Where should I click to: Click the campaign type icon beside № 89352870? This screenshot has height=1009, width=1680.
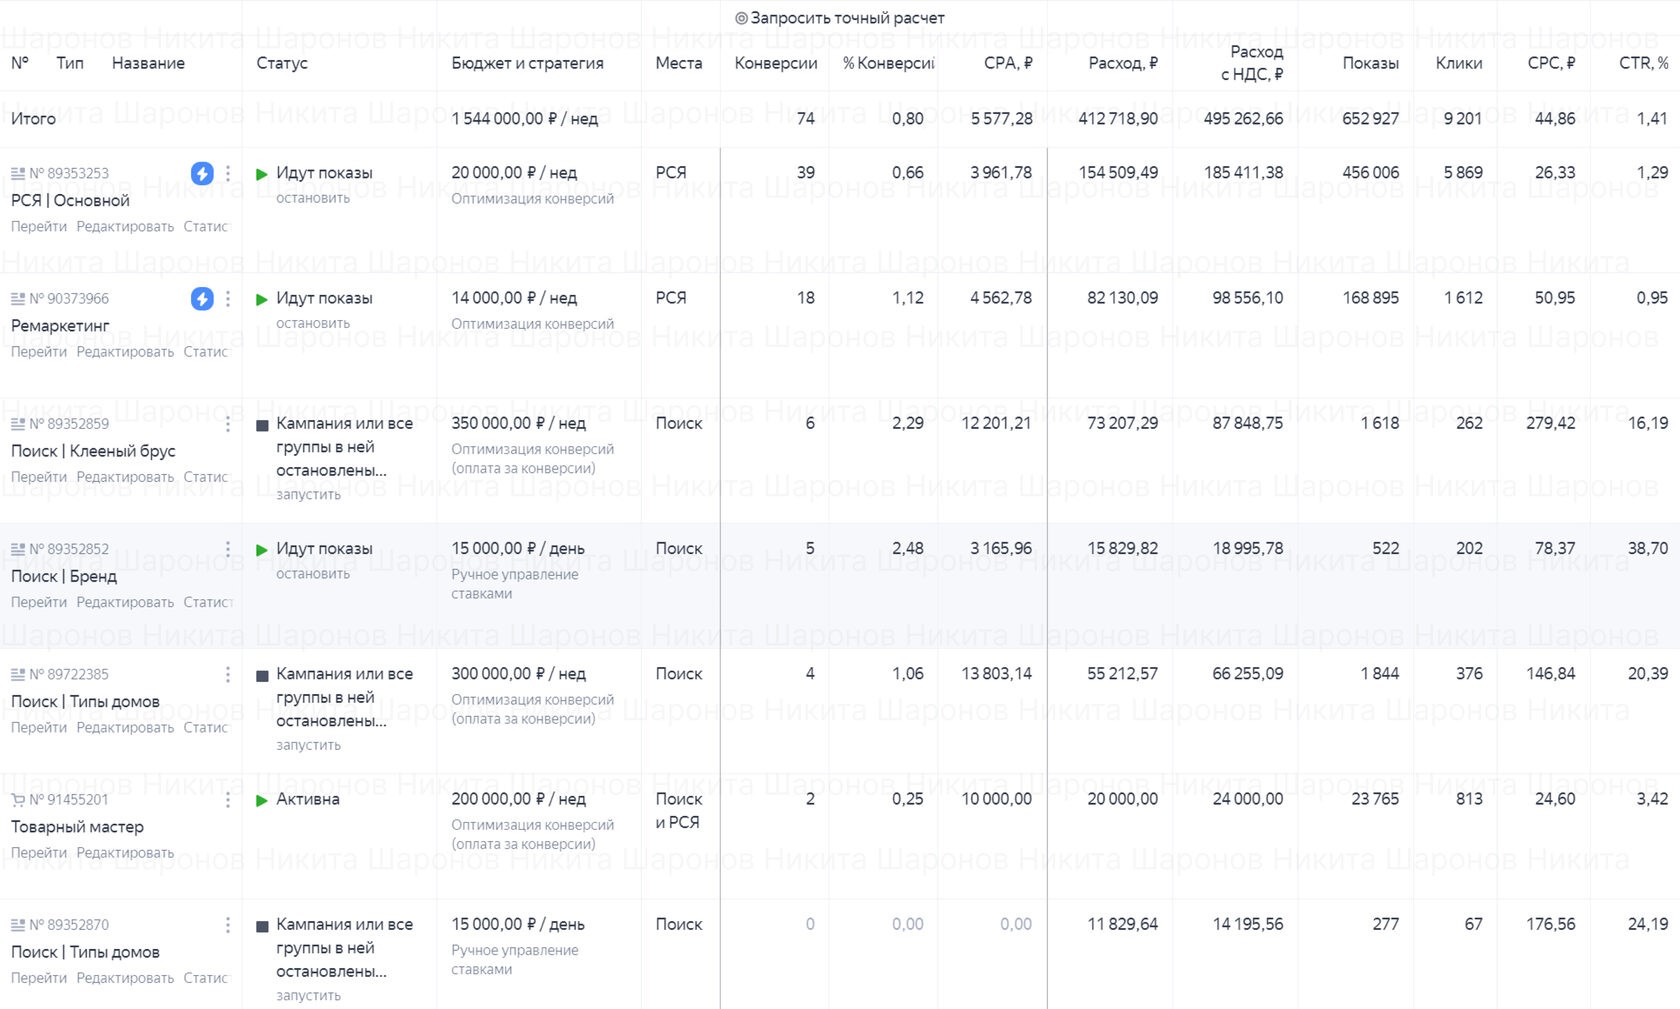pyautogui.click(x=18, y=925)
